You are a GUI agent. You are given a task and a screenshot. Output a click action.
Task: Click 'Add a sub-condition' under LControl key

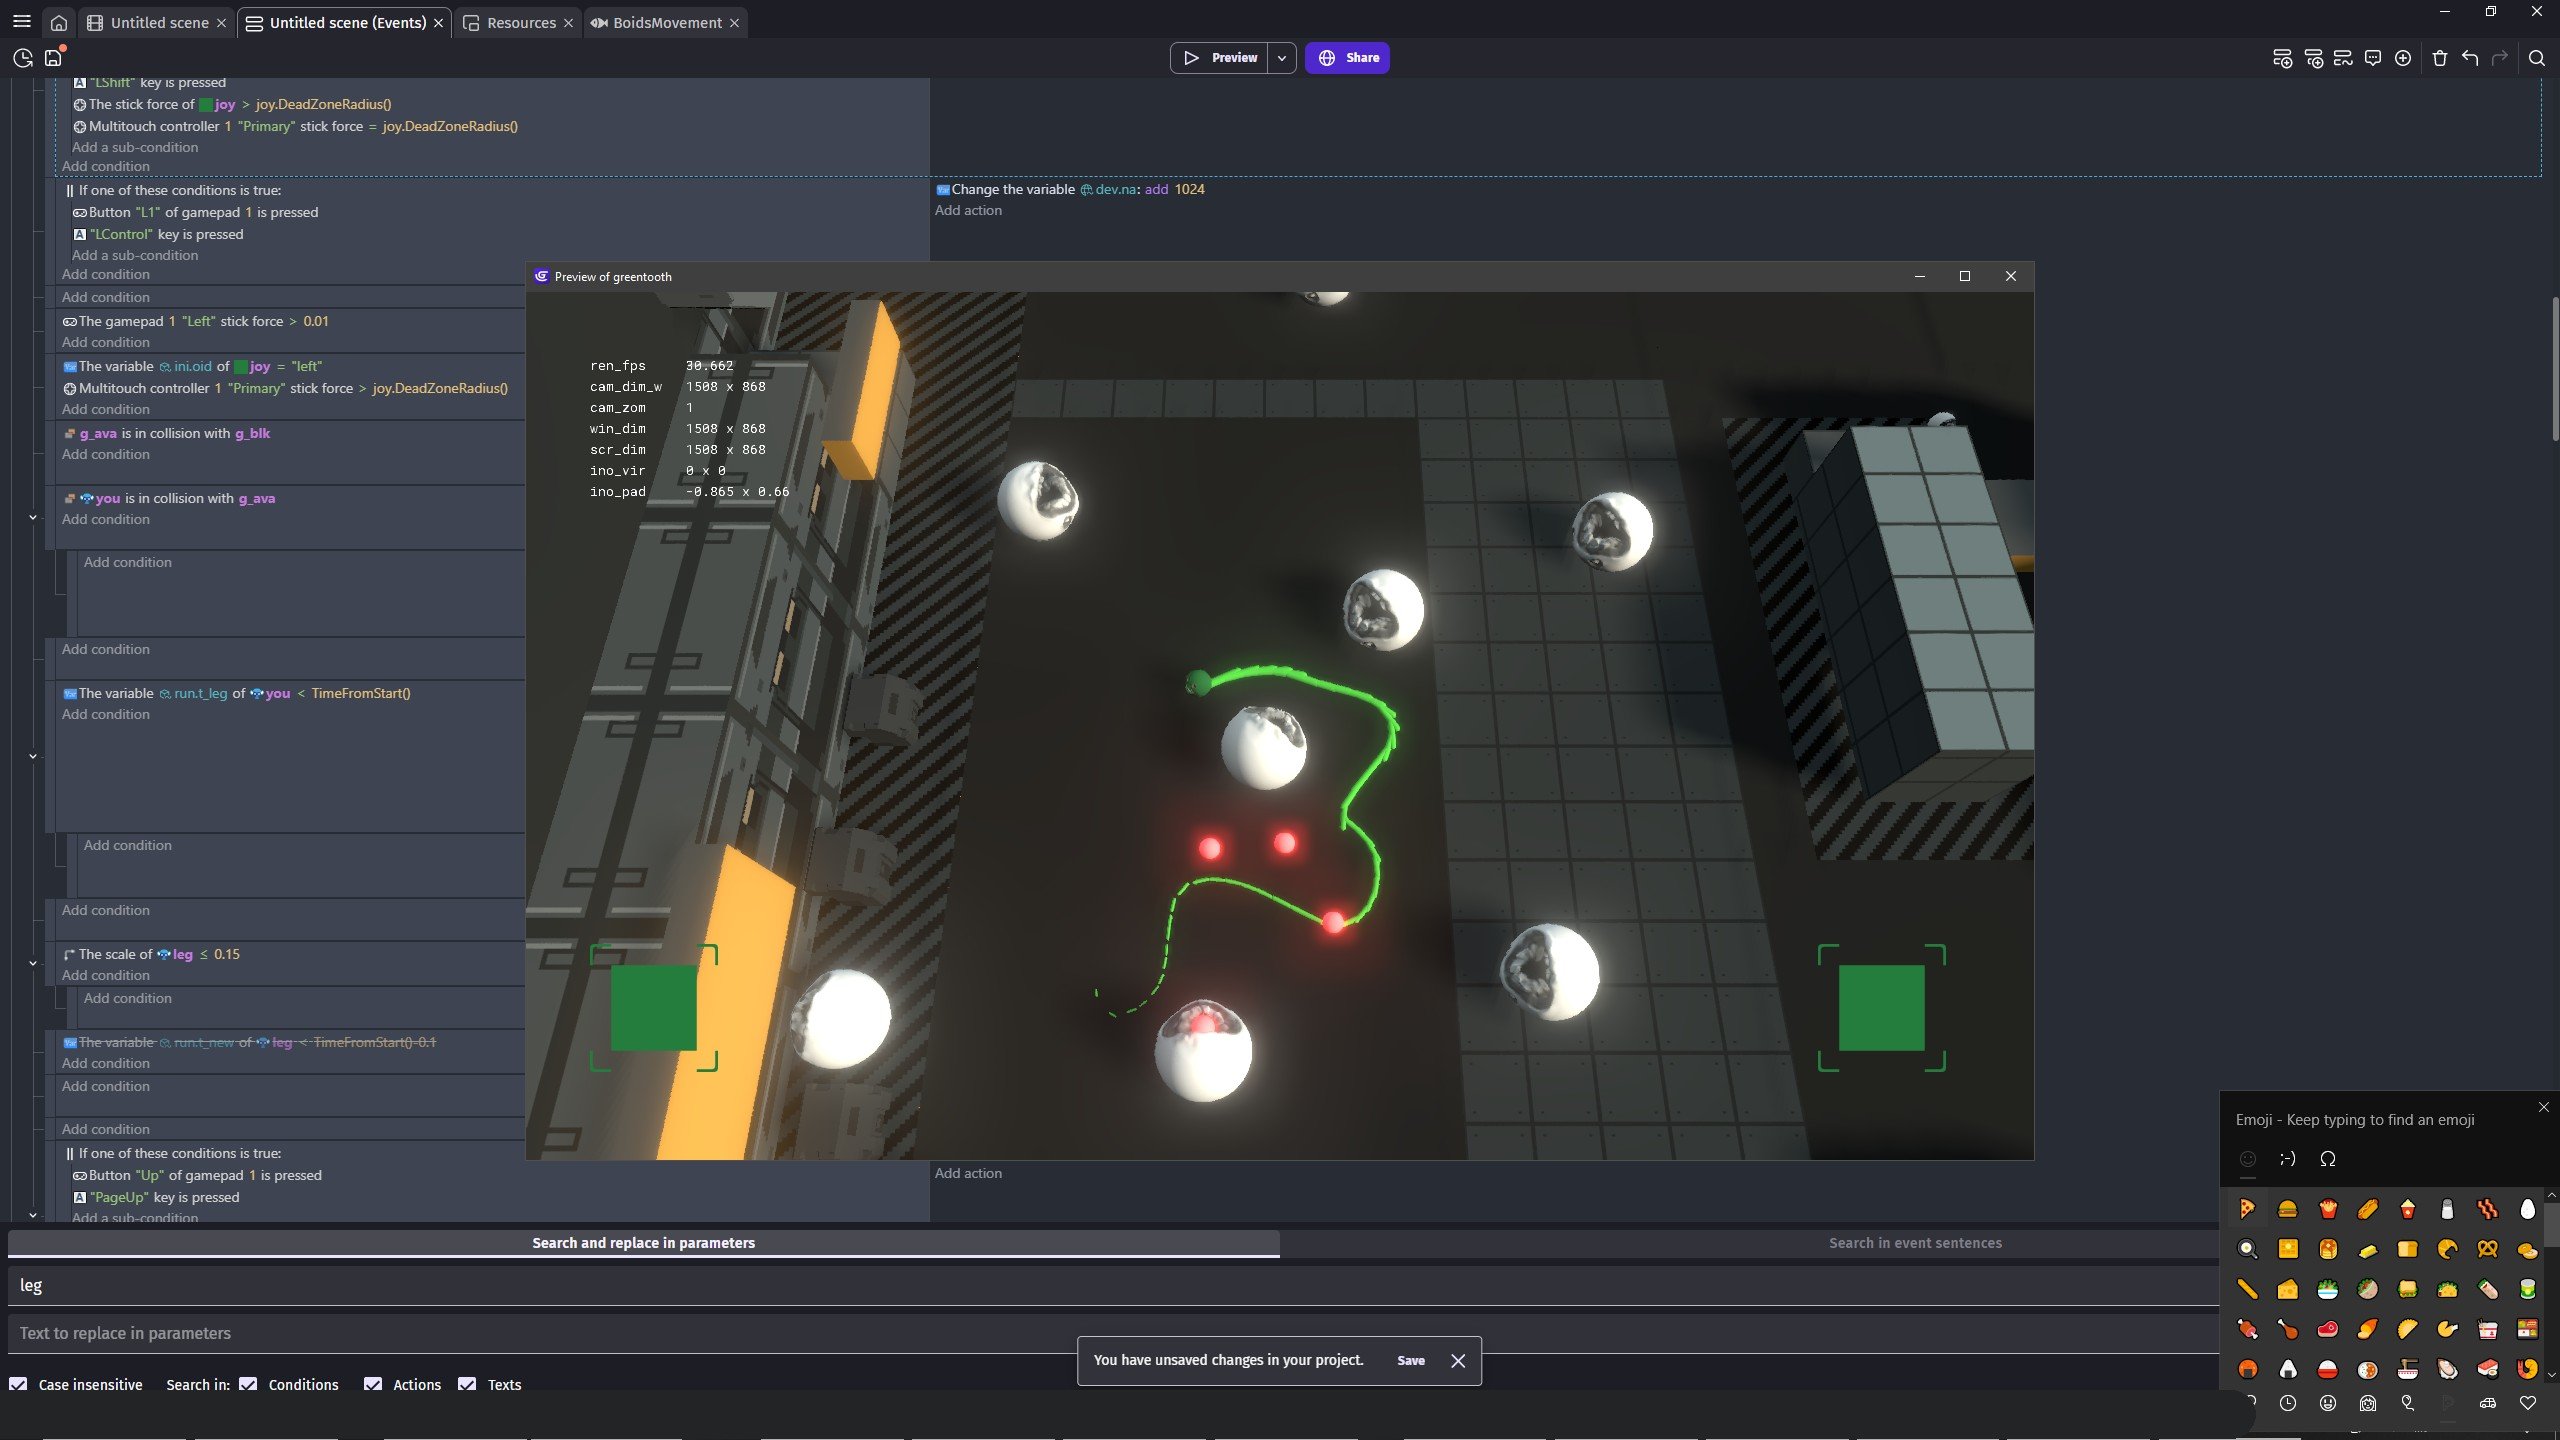click(x=135, y=255)
